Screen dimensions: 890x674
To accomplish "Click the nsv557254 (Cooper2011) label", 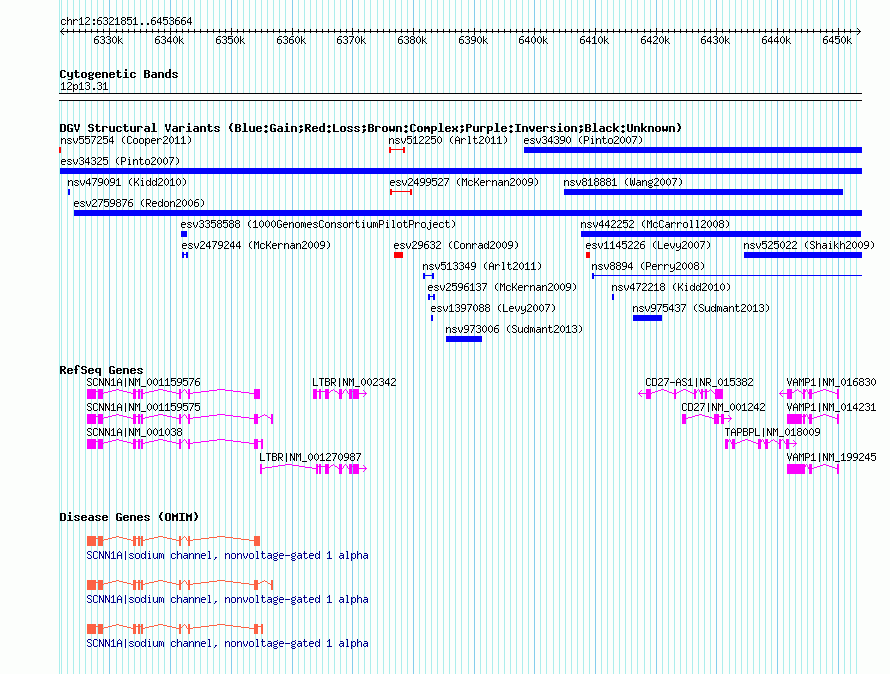I will [x=126, y=140].
